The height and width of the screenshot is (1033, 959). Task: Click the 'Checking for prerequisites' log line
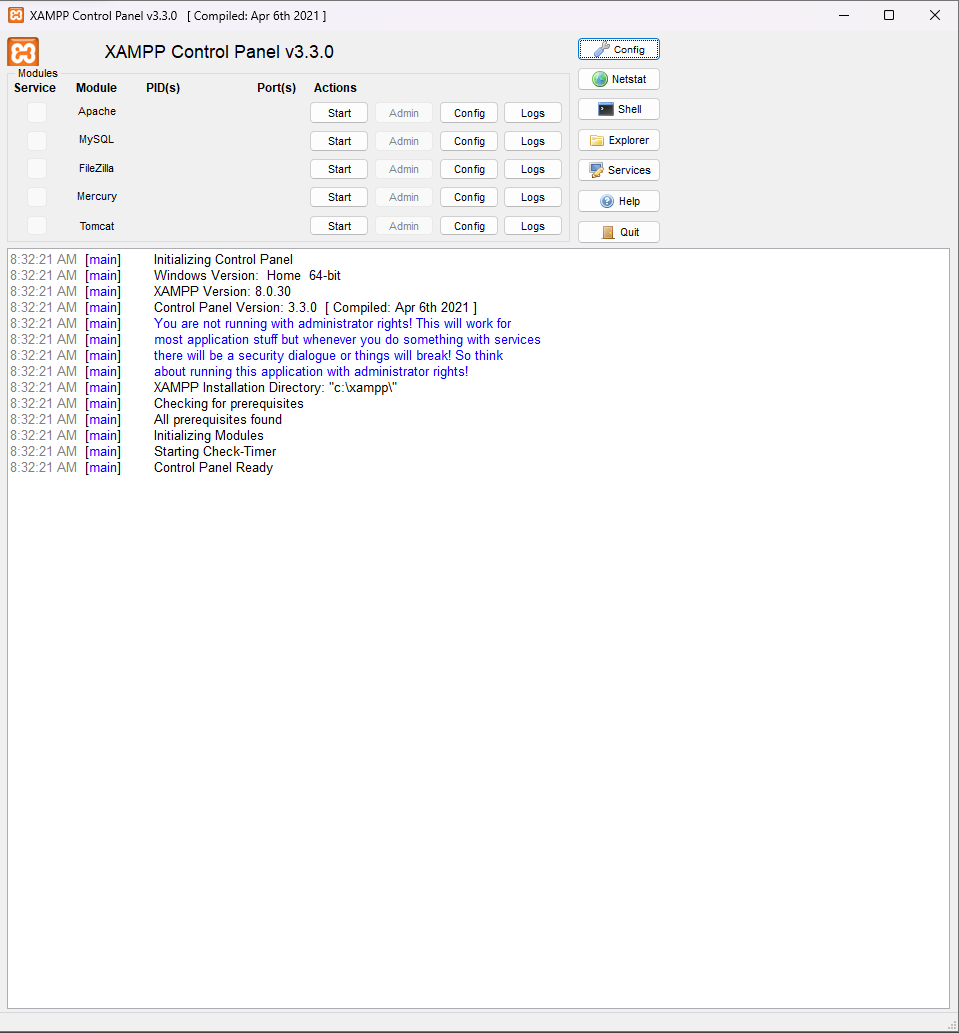click(x=229, y=403)
